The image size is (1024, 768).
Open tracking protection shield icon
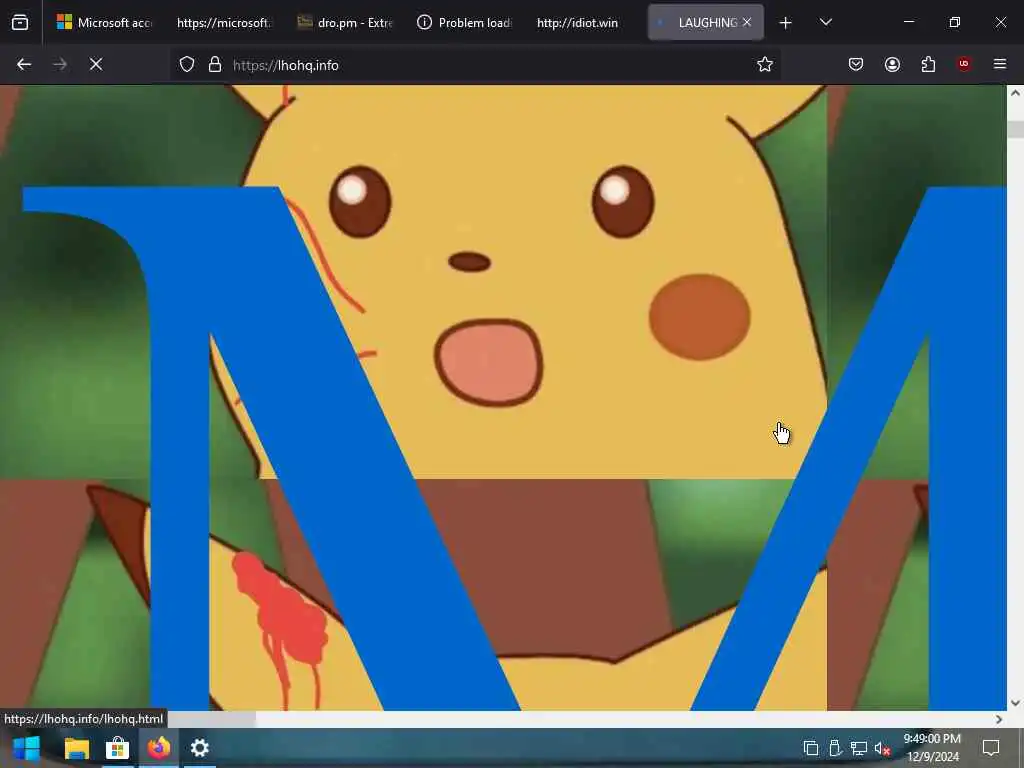point(187,65)
